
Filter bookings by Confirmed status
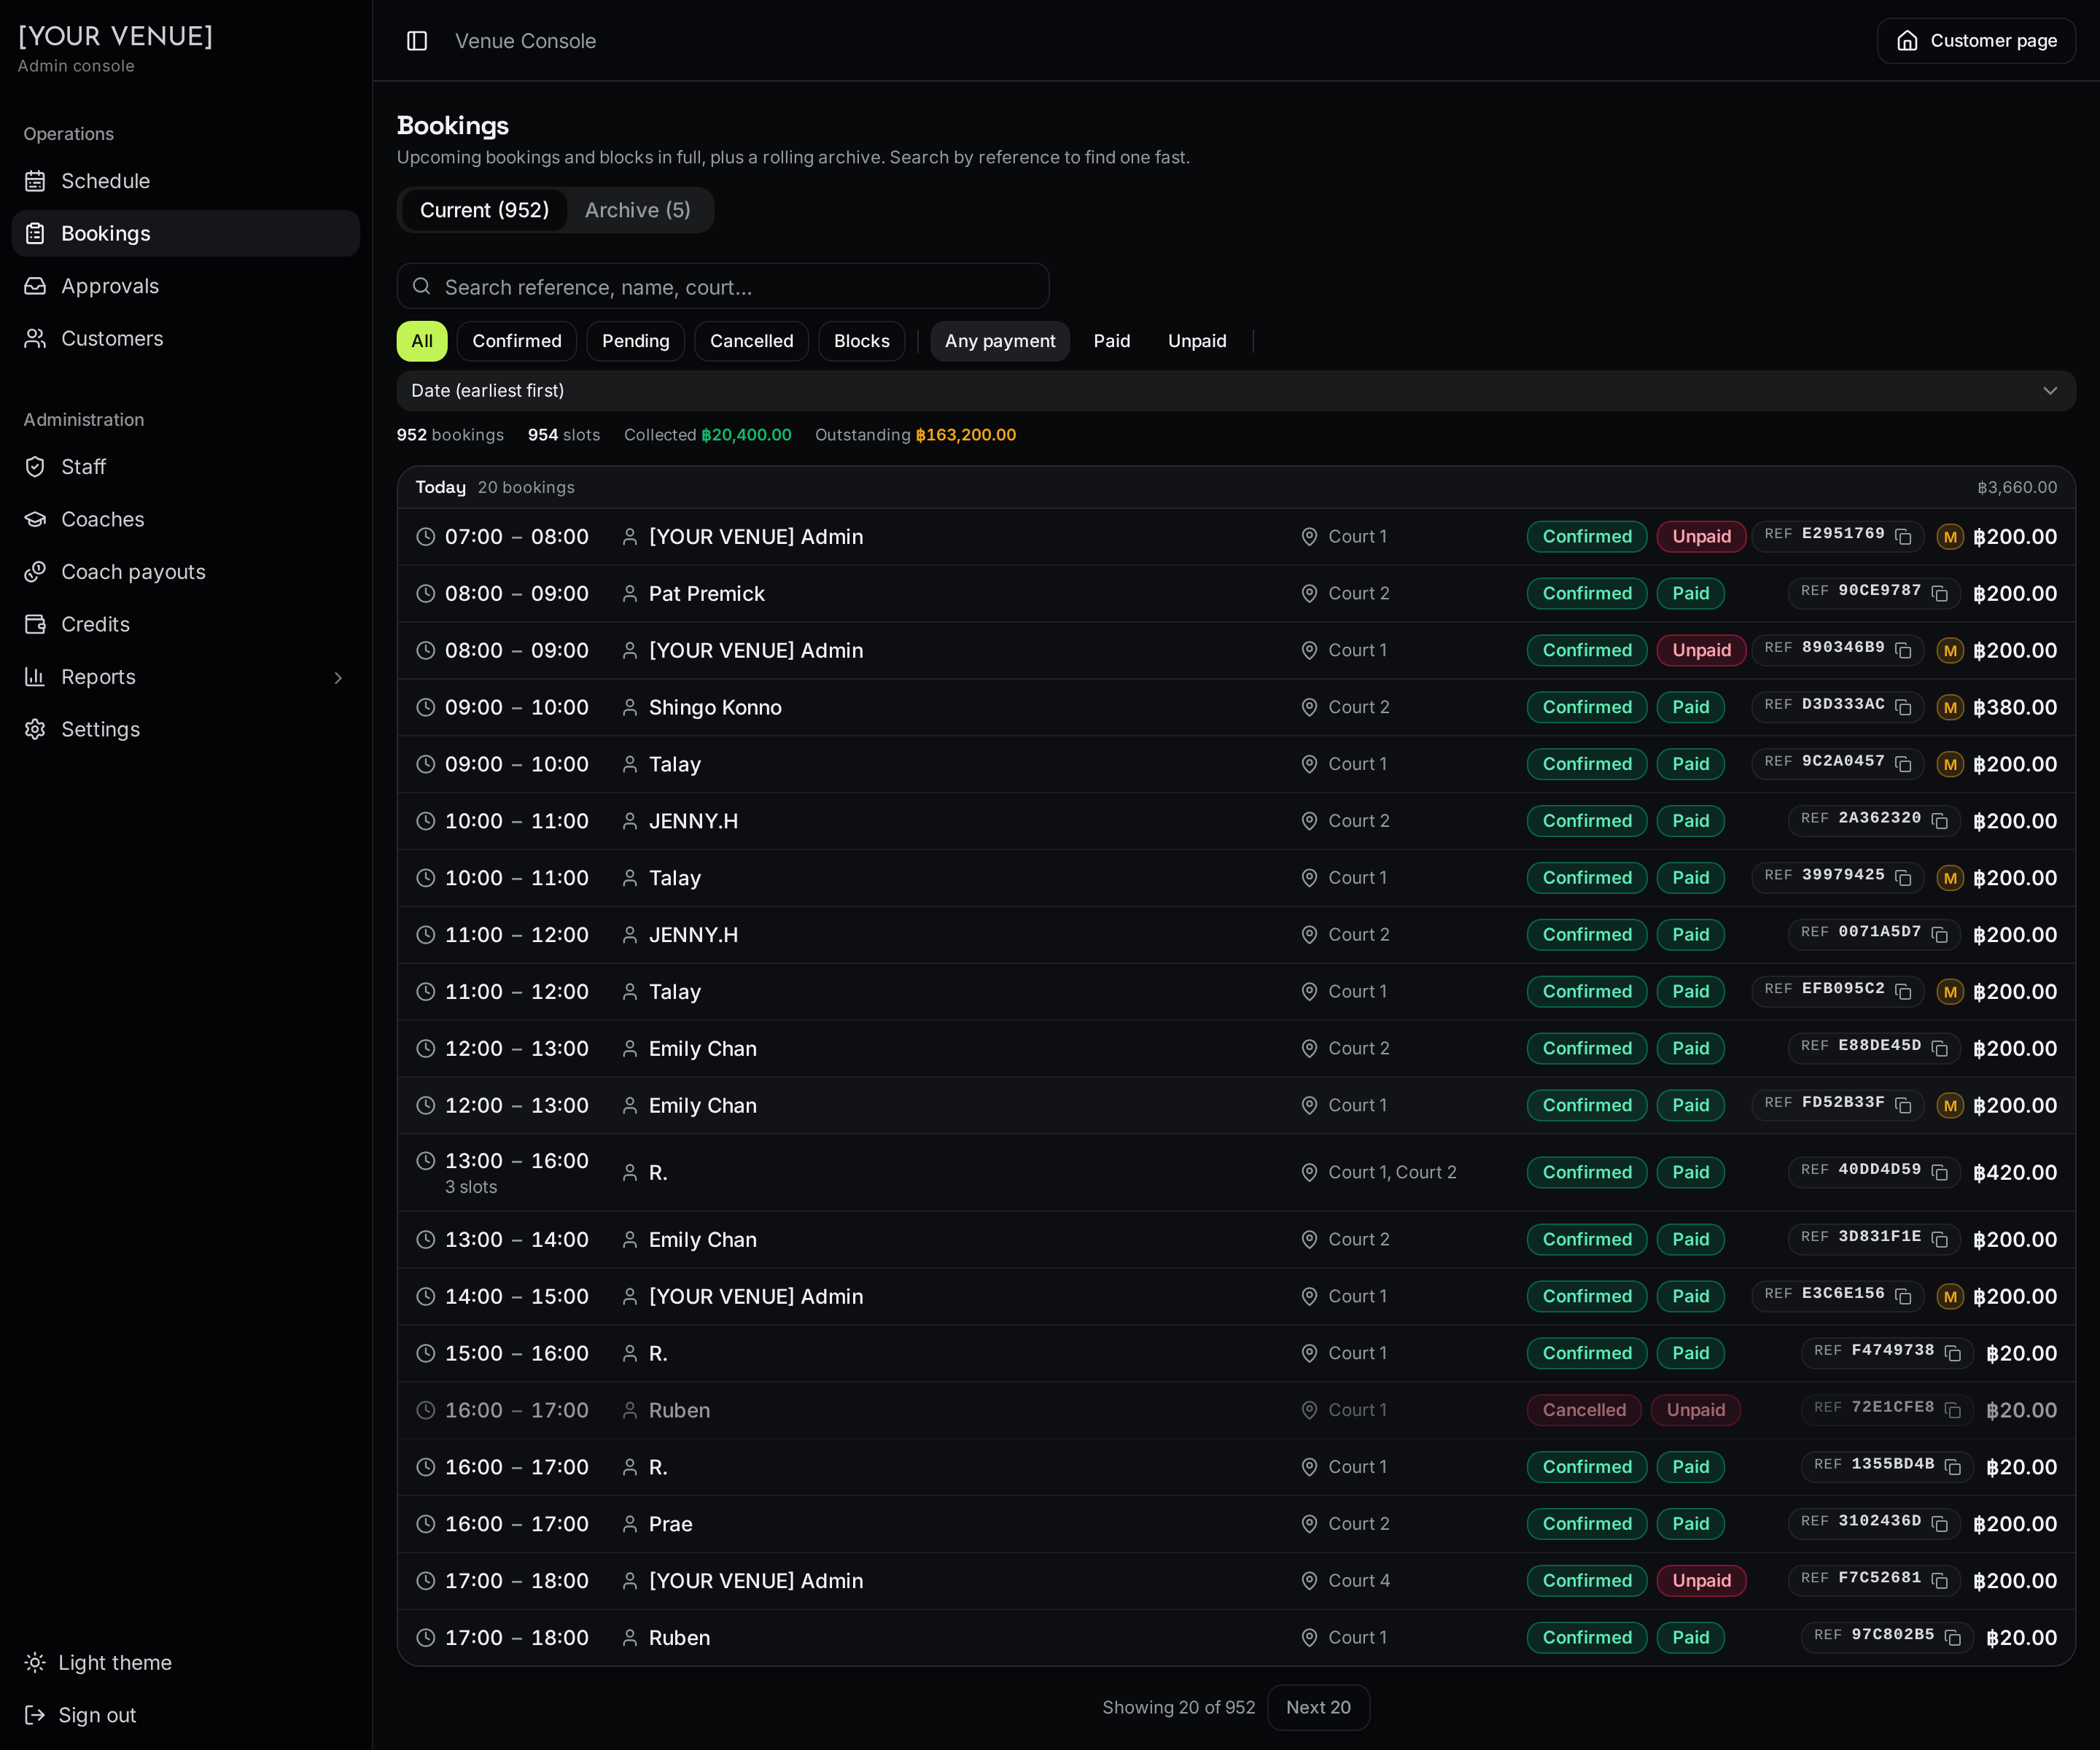pos(517,341)
